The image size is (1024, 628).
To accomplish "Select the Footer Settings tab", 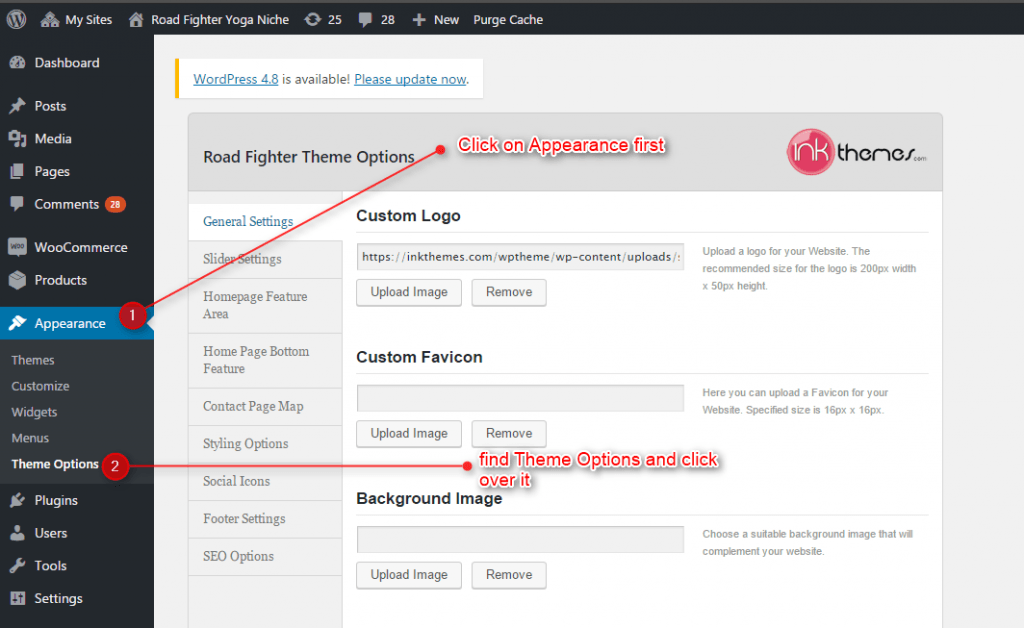I will coord(265,519).
